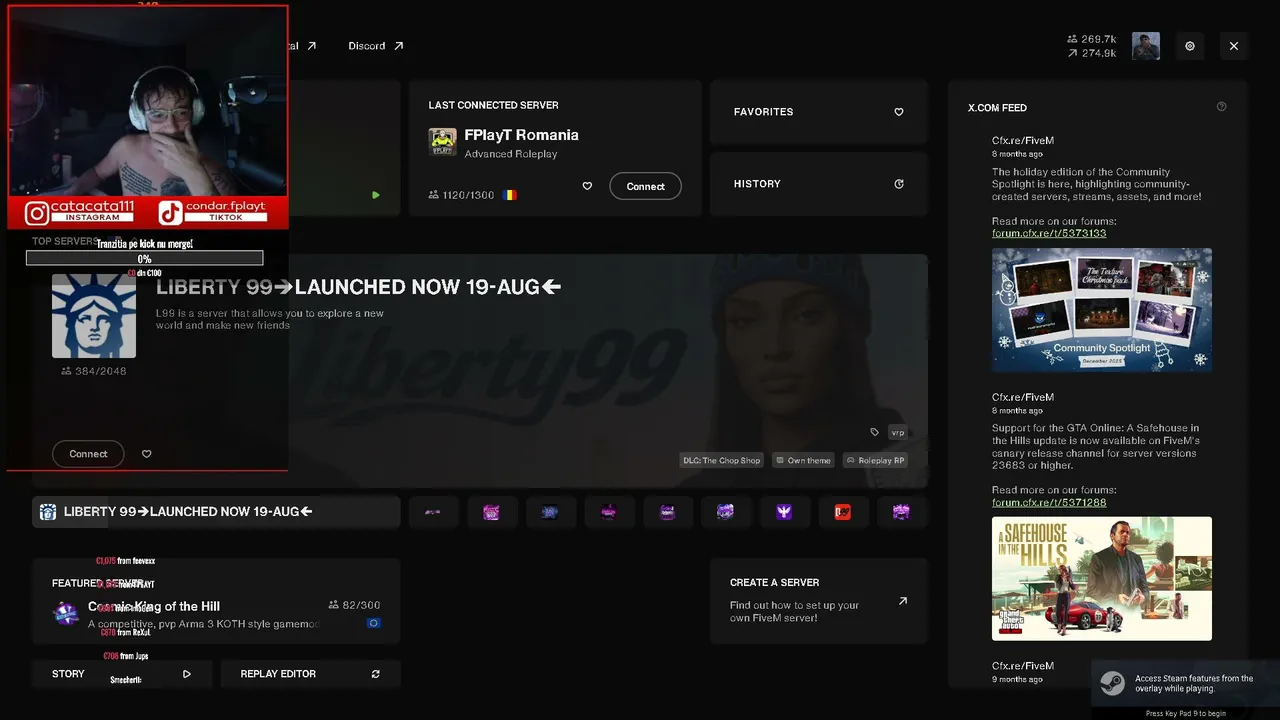Open the Discord link in the header
Image resolution: width=1280 pixels, height=720 pixels.
[x=375, y=46]
